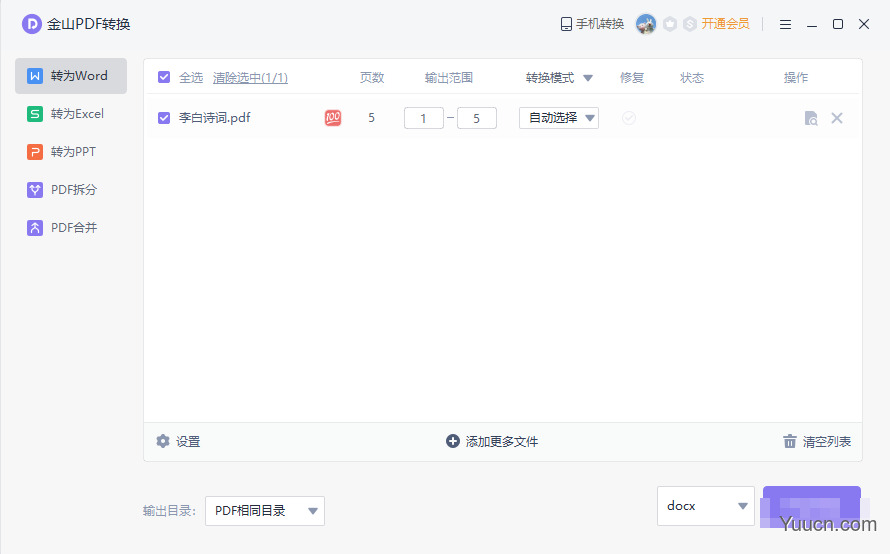Open PDF合并 merge tool
This screenshot has height=554, width=890.
(71, 228)
